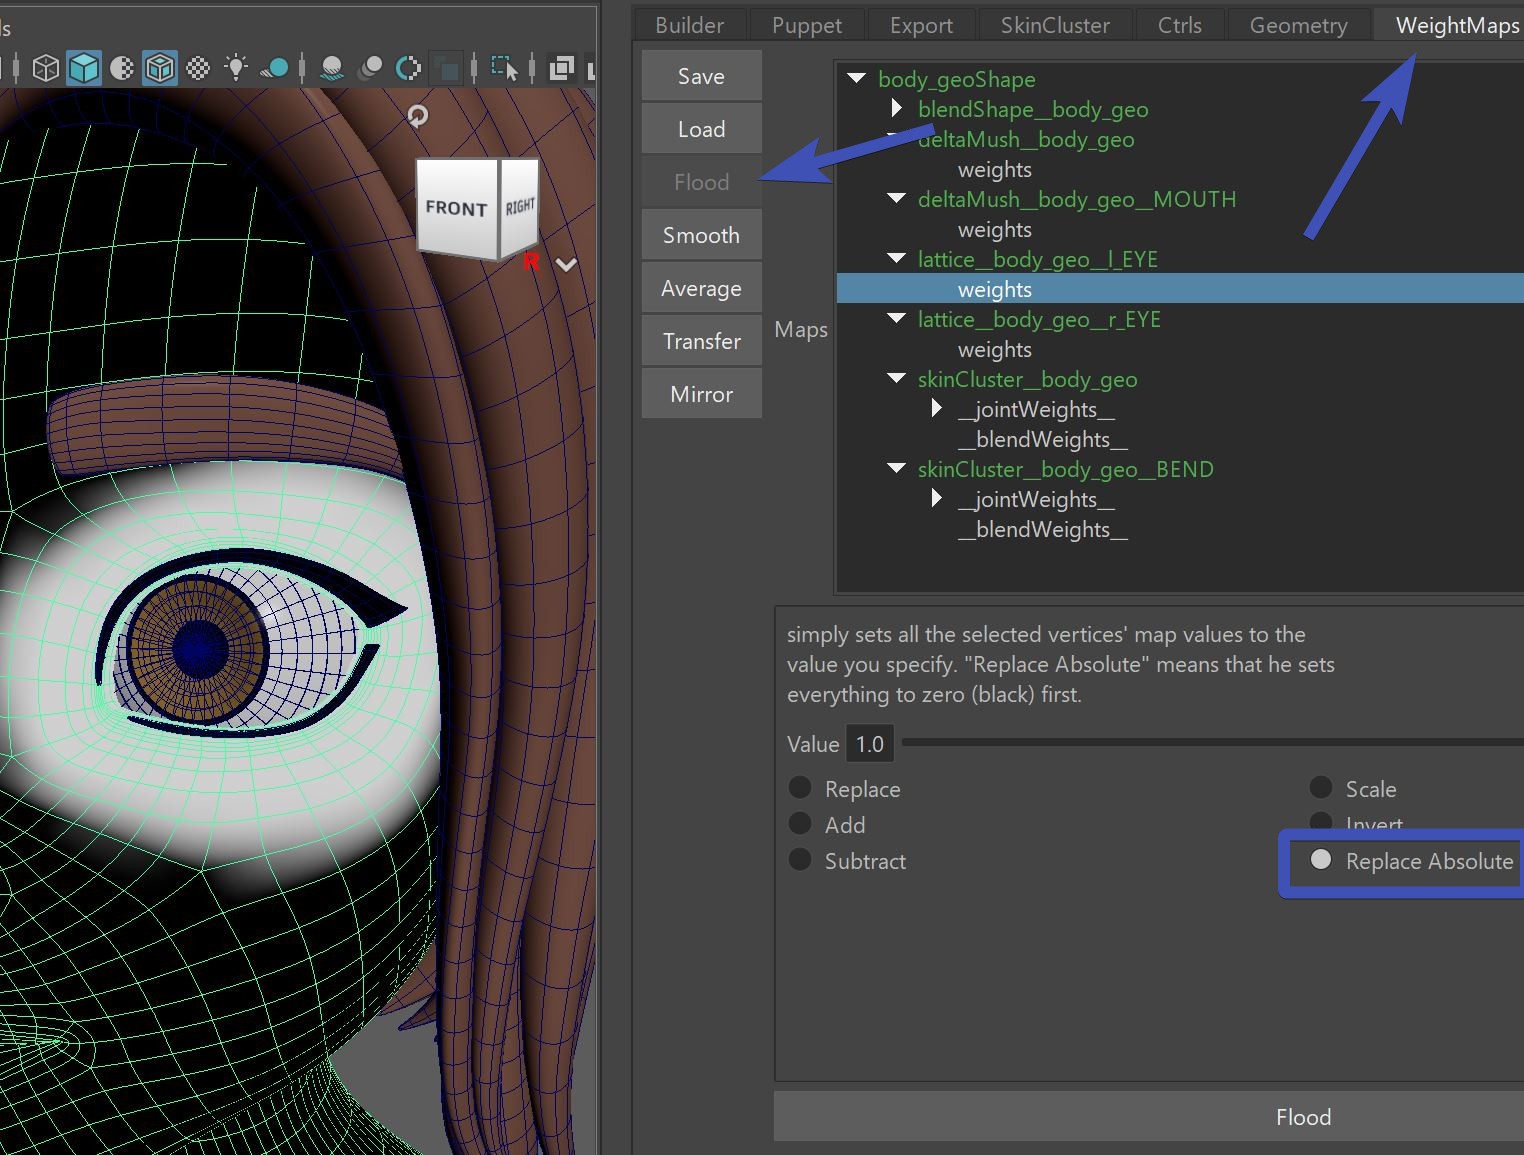This screenshot has height=1155, width=1524.
Task: Open the view cube chevron menu
Action: pos(566,265)
